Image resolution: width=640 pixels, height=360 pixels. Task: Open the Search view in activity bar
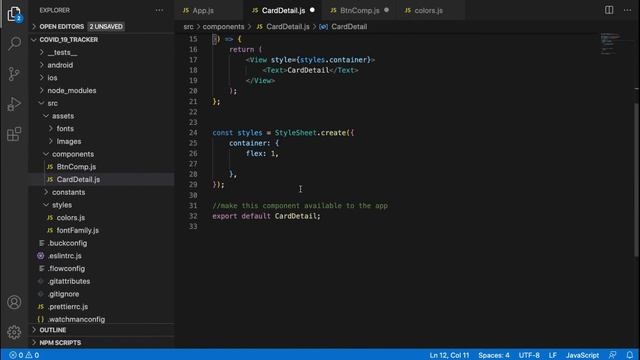click(14, 43)
